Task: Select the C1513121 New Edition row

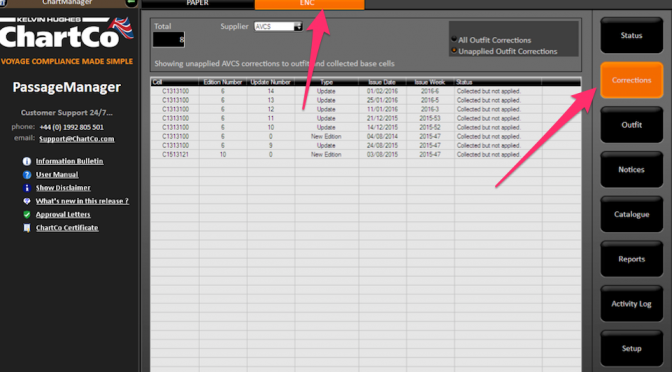Action: (366, 154)
